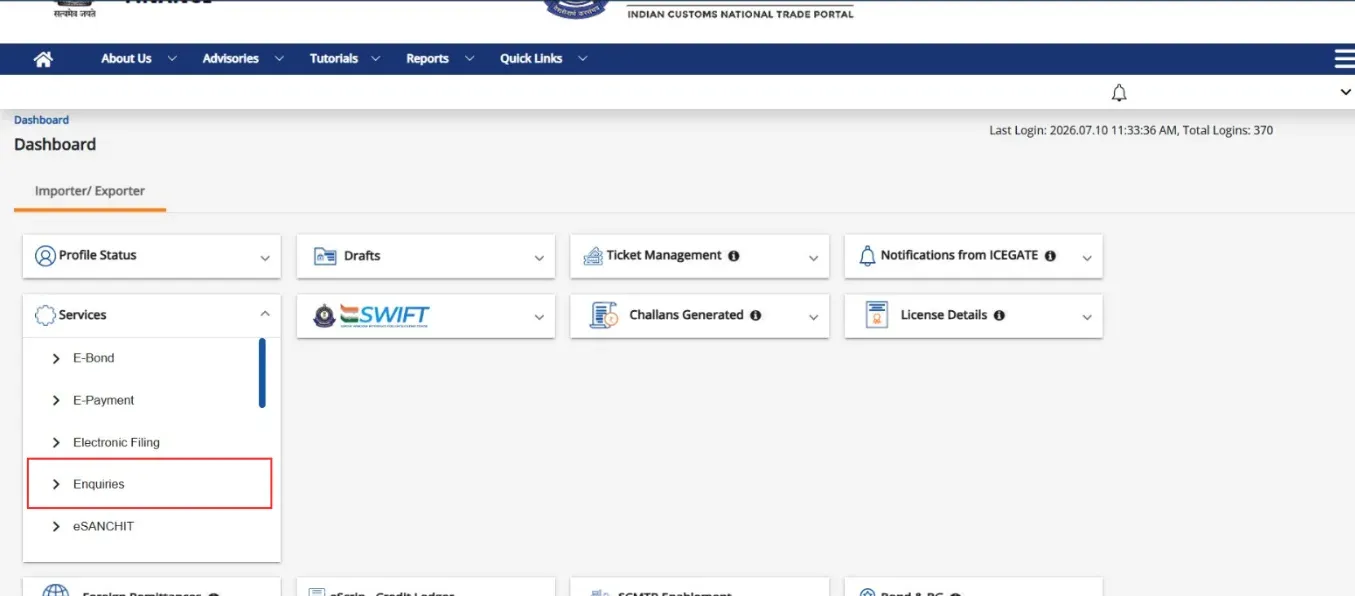Click the SWIFT logo

pos(370,315)
